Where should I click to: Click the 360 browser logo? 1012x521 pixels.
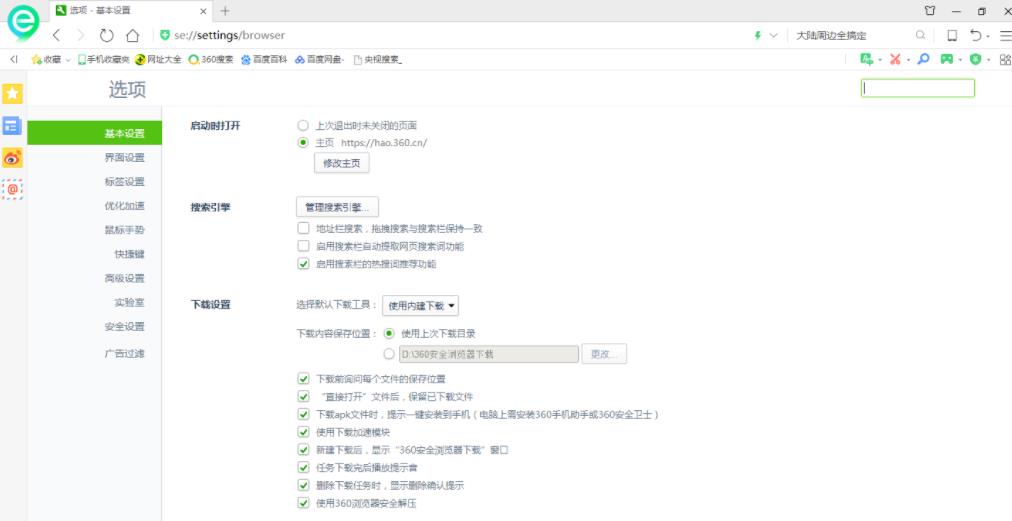23,23
